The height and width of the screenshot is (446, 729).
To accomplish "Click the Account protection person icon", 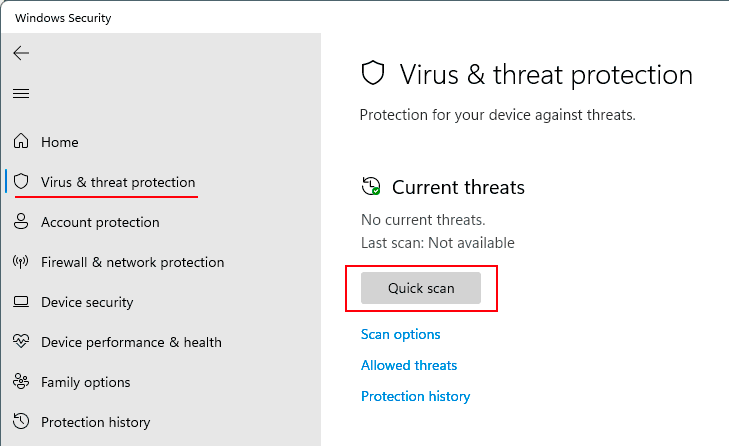I will pos(21,221).
